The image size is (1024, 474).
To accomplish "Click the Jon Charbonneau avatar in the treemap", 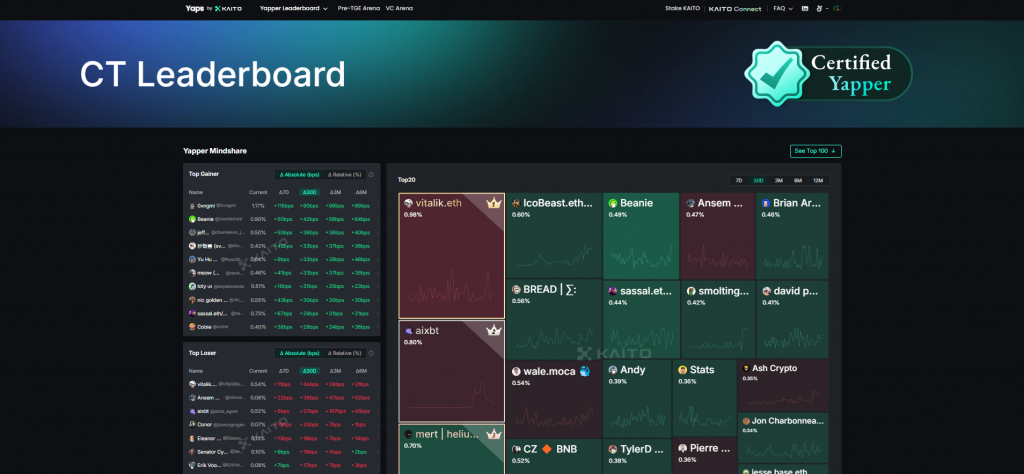I will point(746,421).
